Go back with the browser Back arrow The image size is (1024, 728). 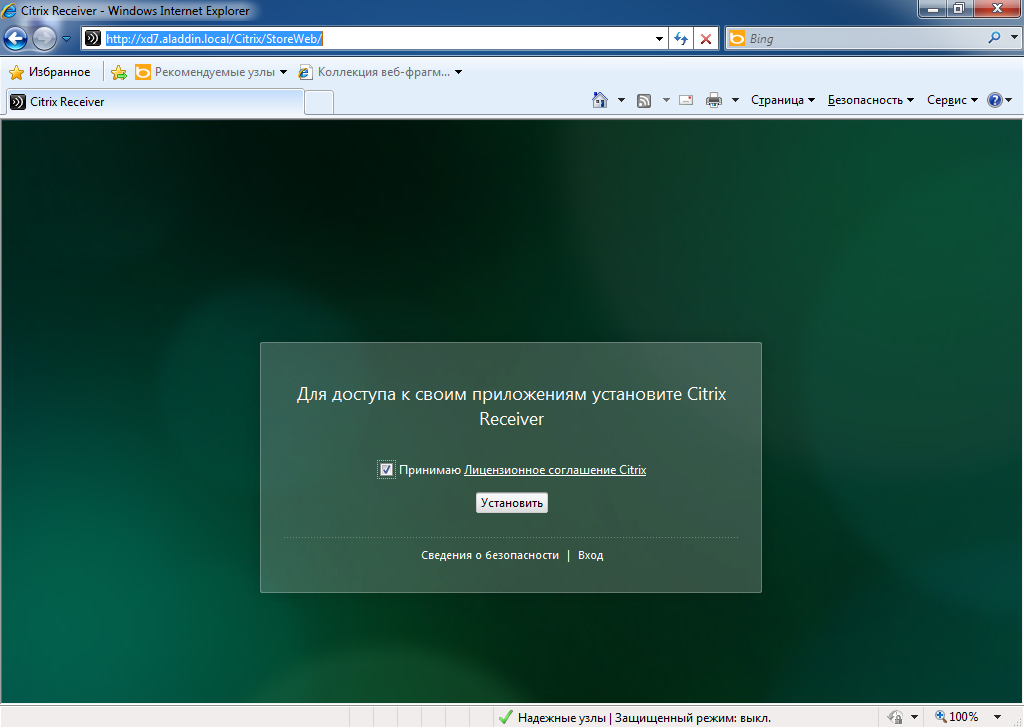[x=16, y=39]
